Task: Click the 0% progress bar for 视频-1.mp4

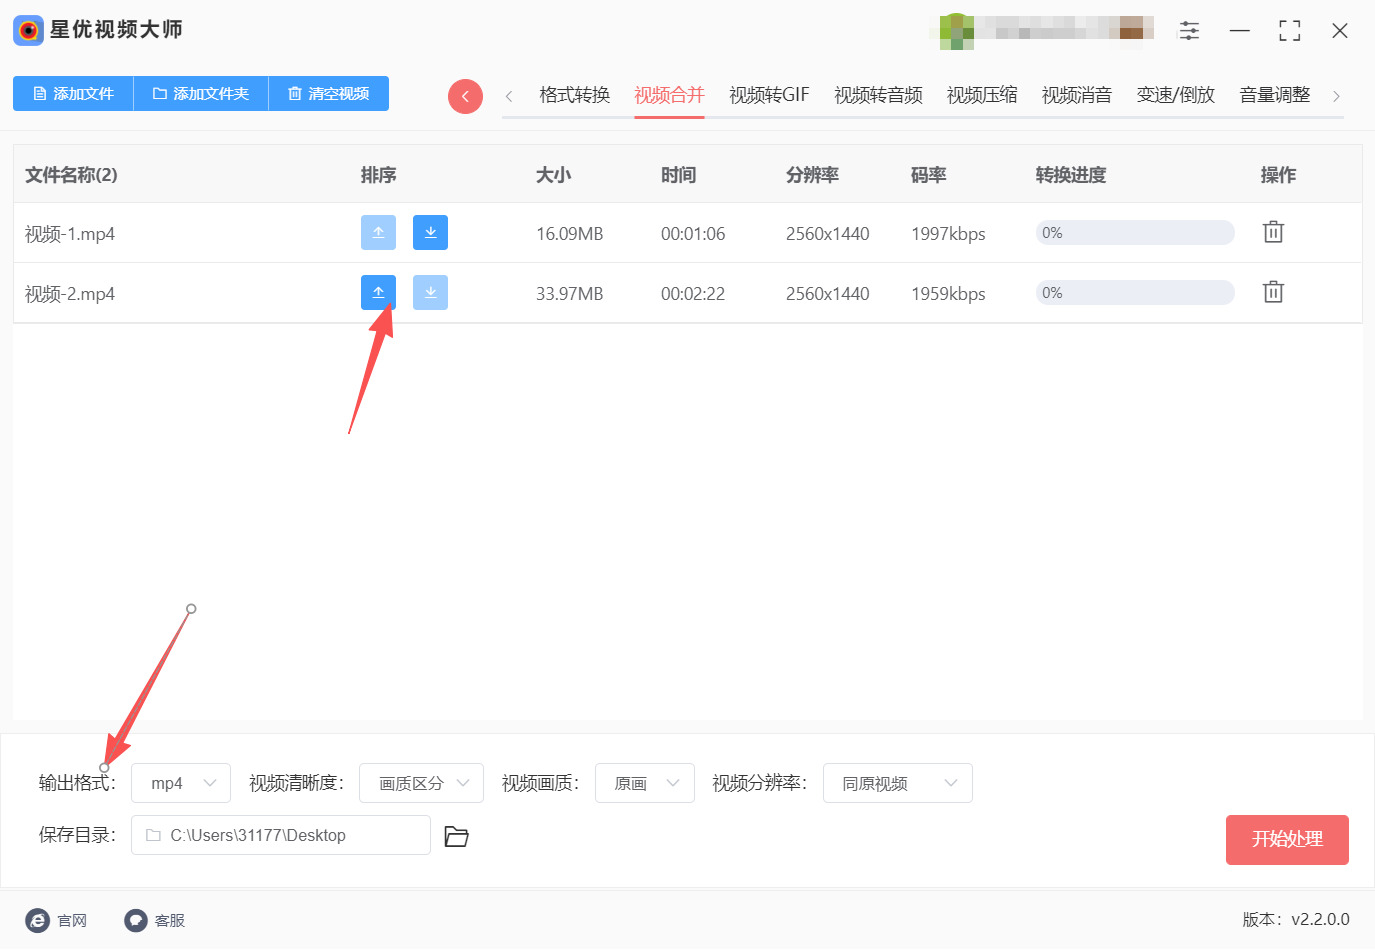Action: (x=1135, y=233)
